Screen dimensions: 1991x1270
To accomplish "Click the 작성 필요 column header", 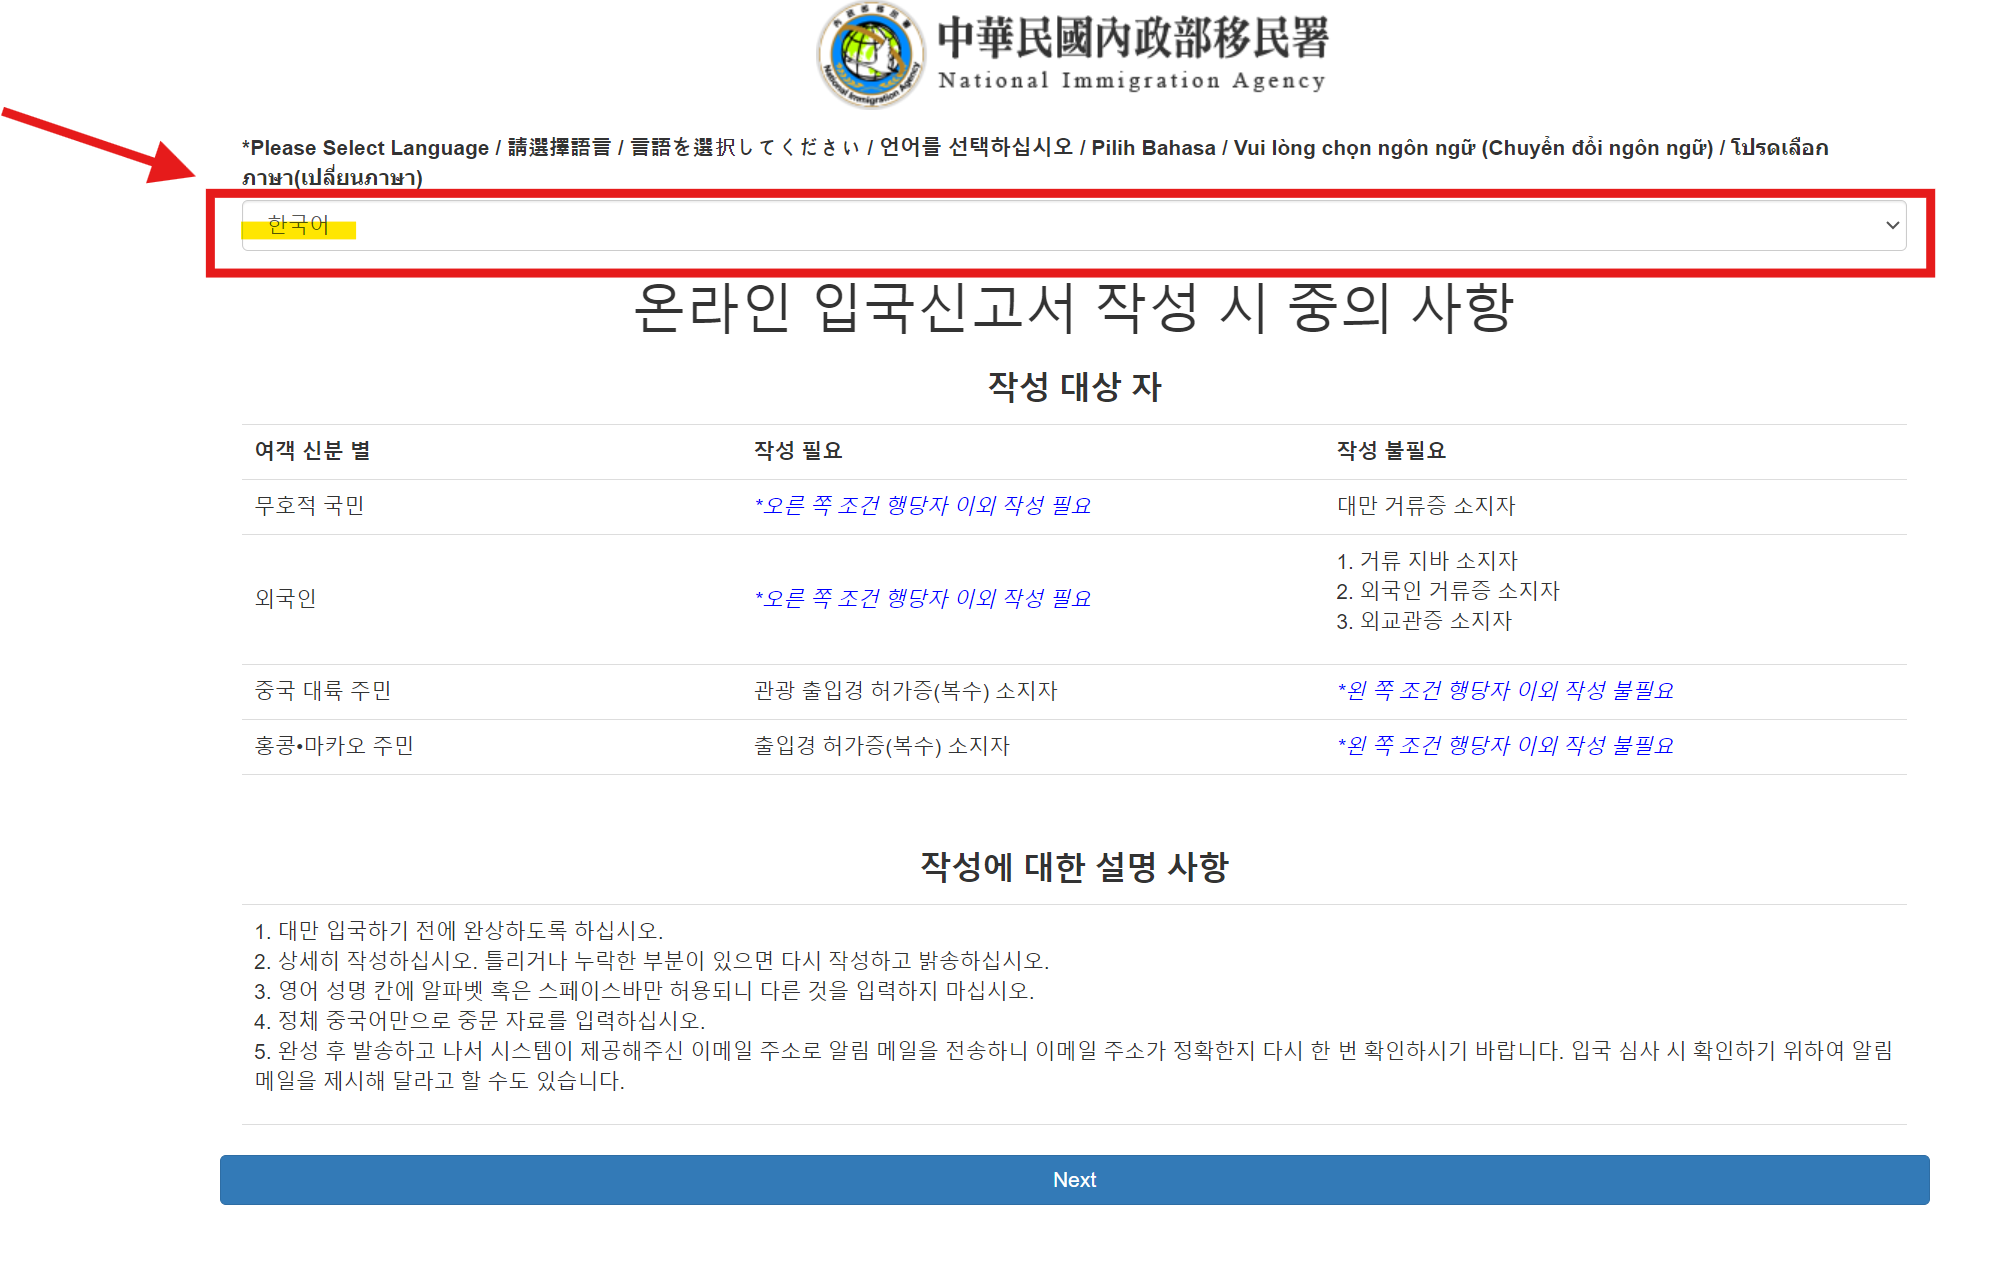I will 797,451.
